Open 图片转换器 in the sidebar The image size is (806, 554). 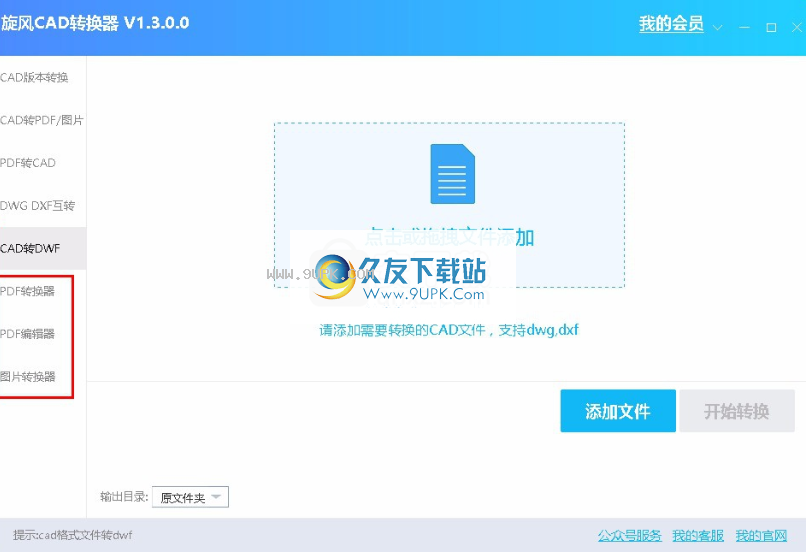[28, 377]
